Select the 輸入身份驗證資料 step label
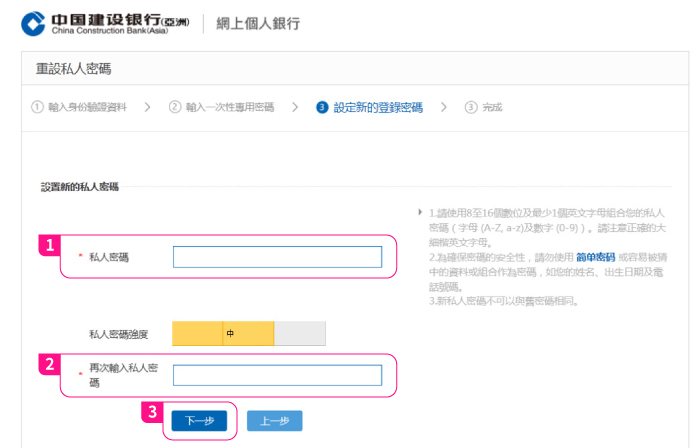The width and height of the screenshot is (700, 448). point(88,107)
